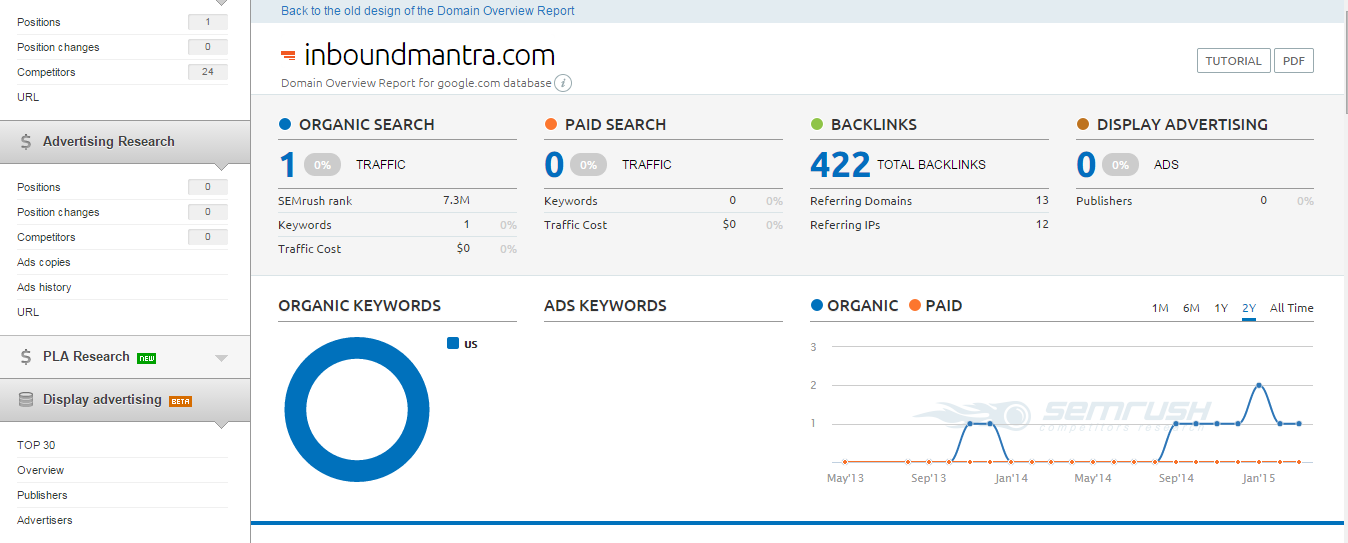
Task: Click the orange dot beside PAID SEARCH heading
Action: click(x=551, y=125)
